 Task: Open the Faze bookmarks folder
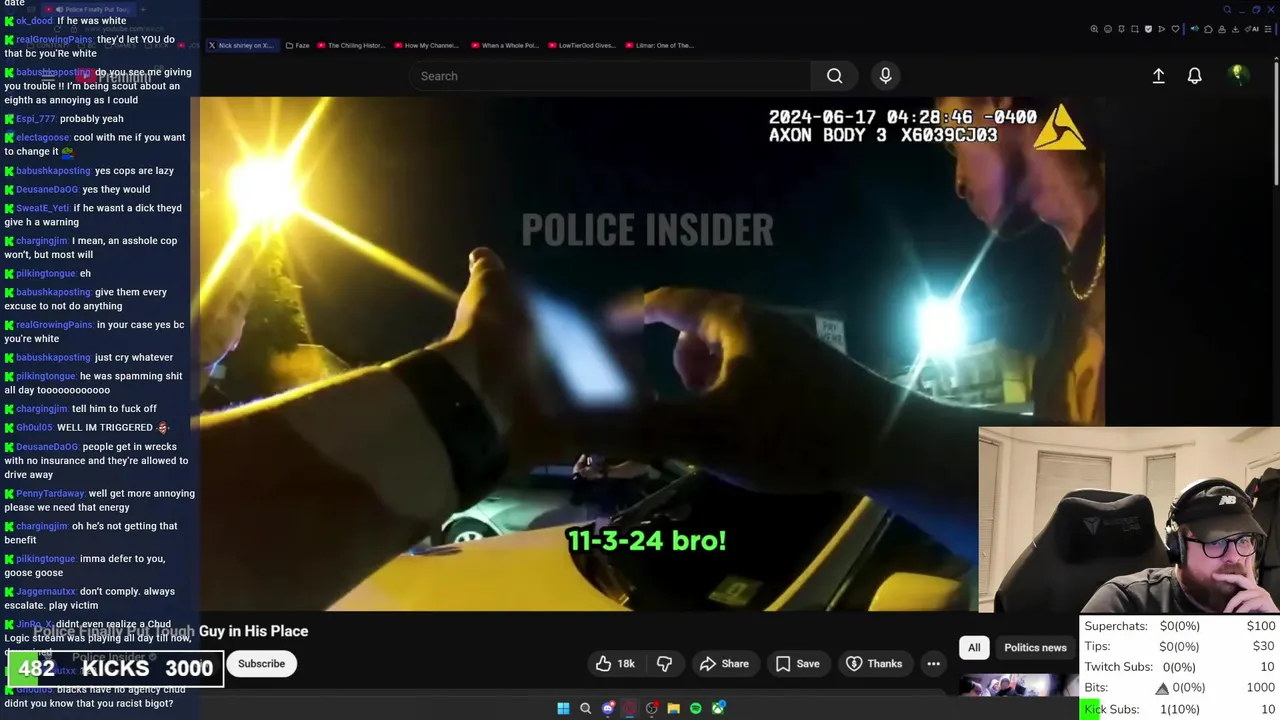click(x=297, y=45)
